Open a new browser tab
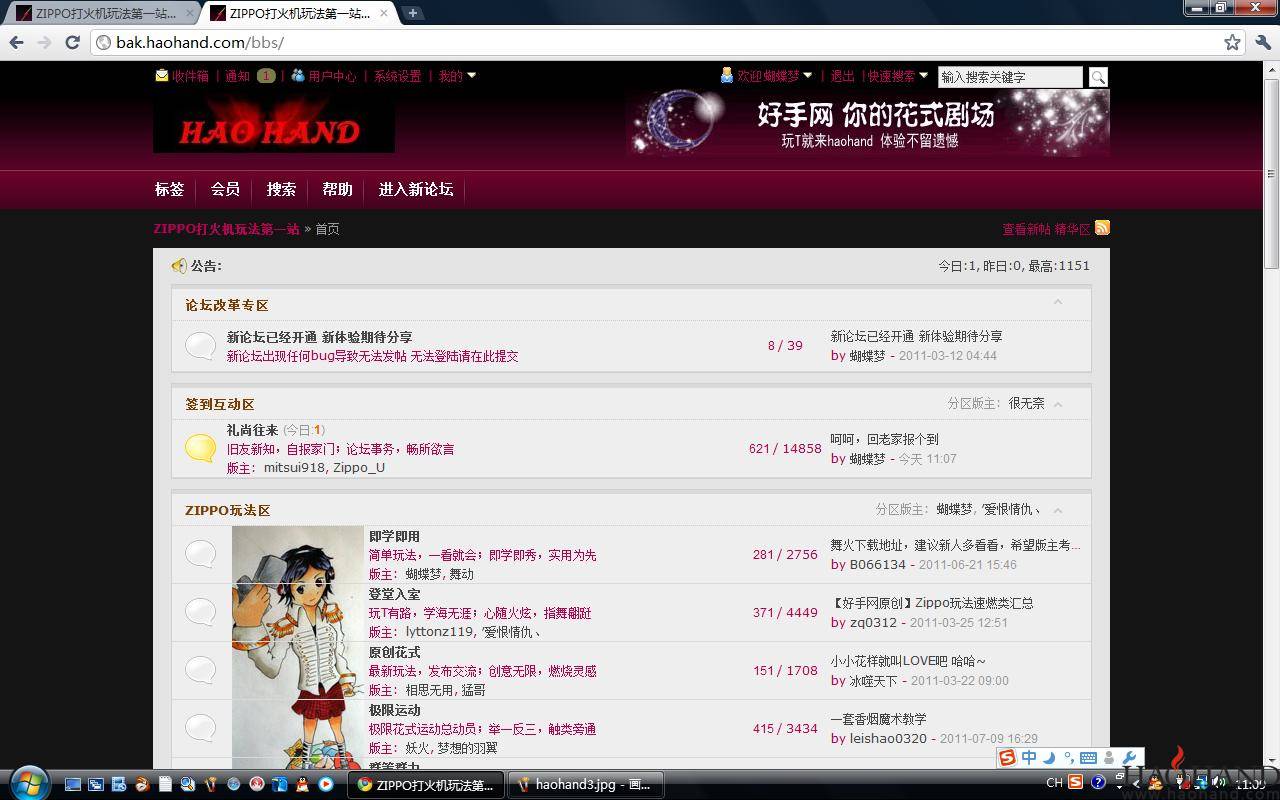The image size is (1280, 800). point(412,13)
